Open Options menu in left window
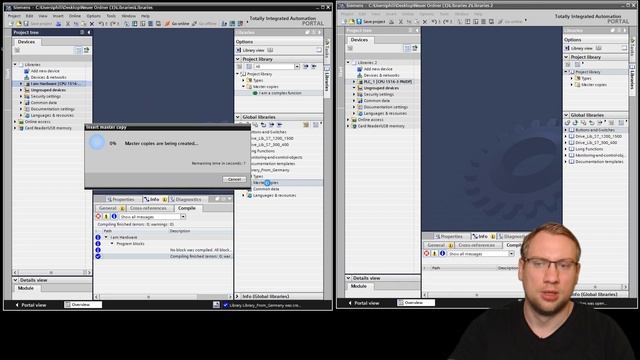The width and height of the screenshot is (640, 360). 93,16
